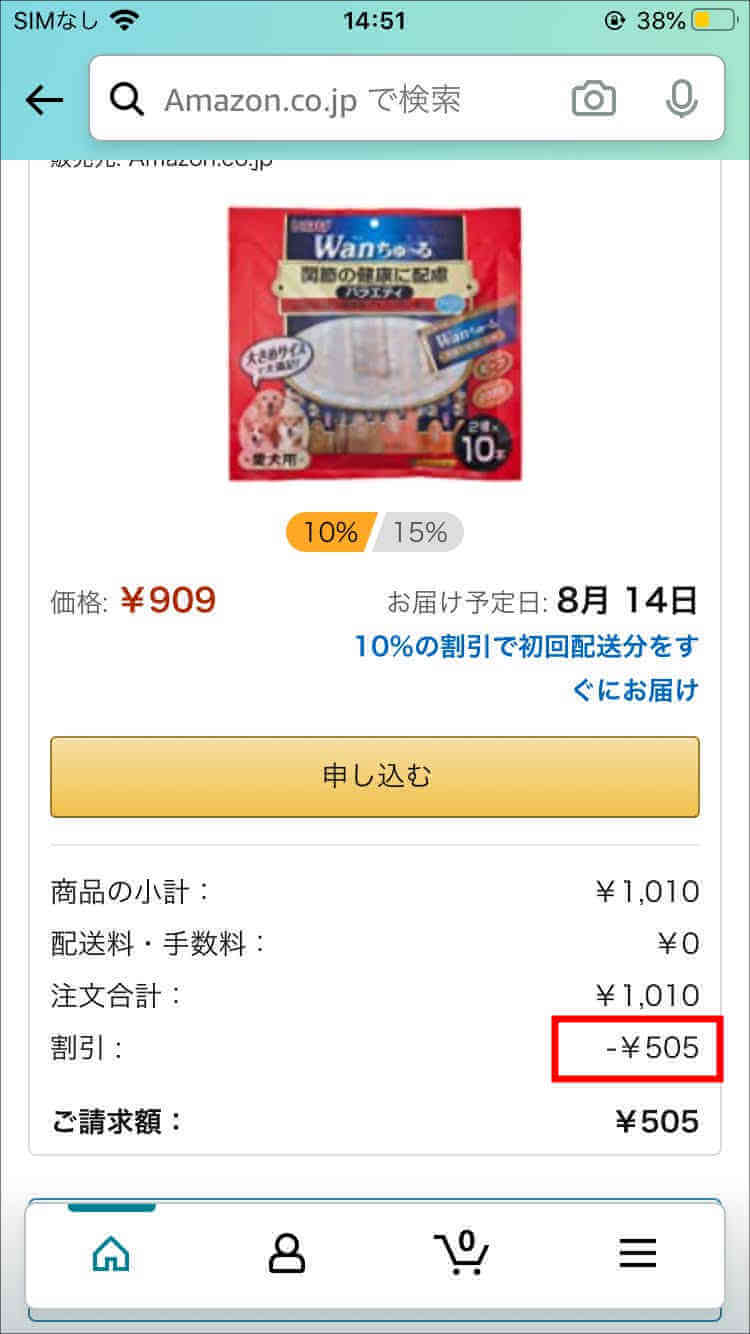Image resolution: width=750 pixels, height=1334 pixels.
Task: Tap the ご請求額 total row
Action: click(375, 1121)
